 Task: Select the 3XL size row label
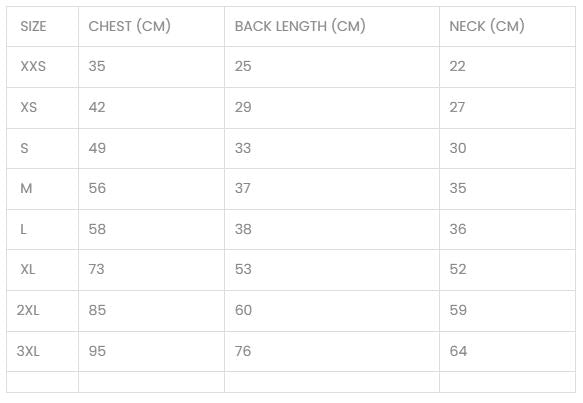coord(28,351)
